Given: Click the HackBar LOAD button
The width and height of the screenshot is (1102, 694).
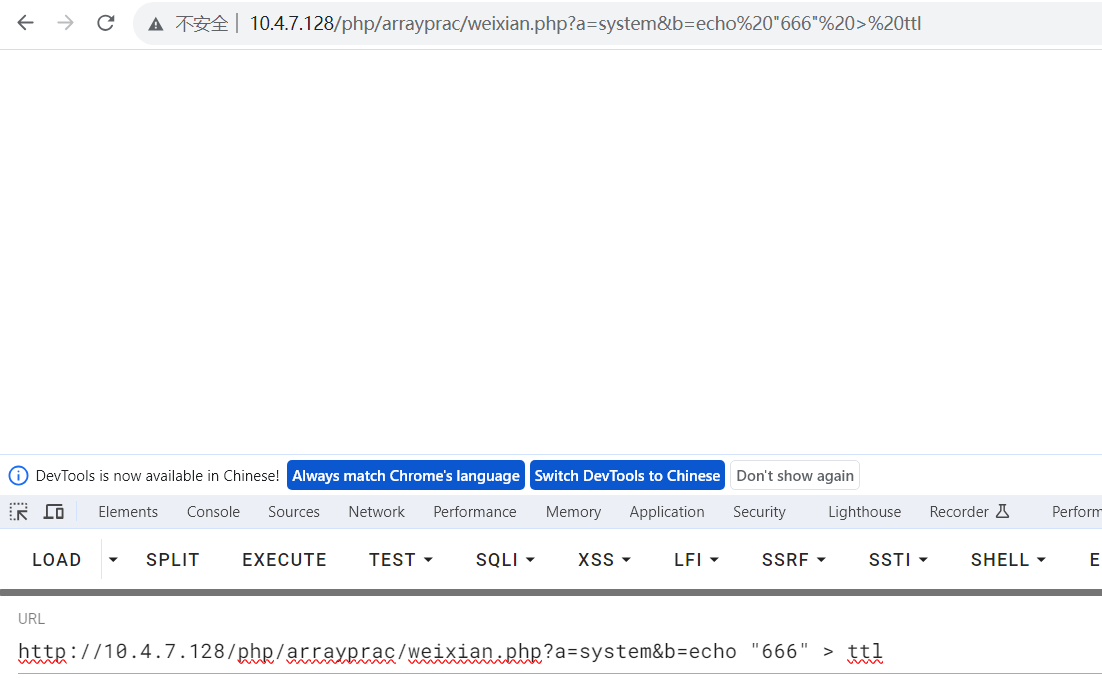Looking at the screenshot, I should point(57,560).
